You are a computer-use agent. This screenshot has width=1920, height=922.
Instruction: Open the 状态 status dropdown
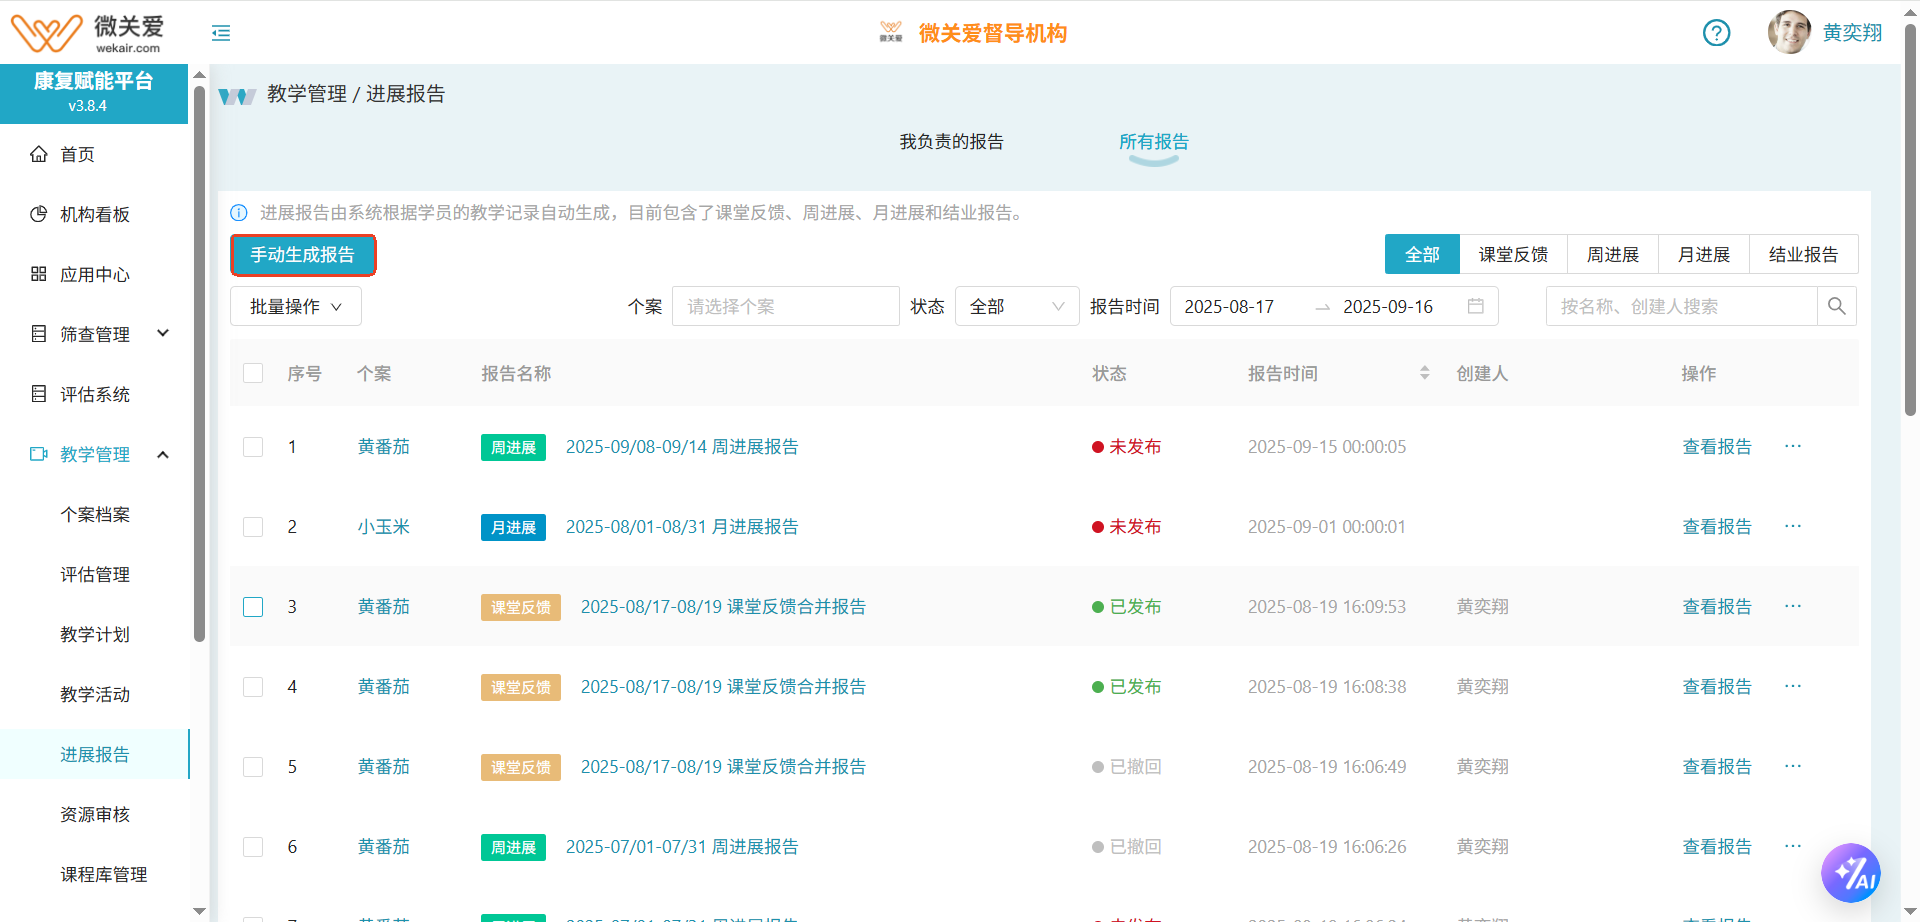[x=1016, y=306]
